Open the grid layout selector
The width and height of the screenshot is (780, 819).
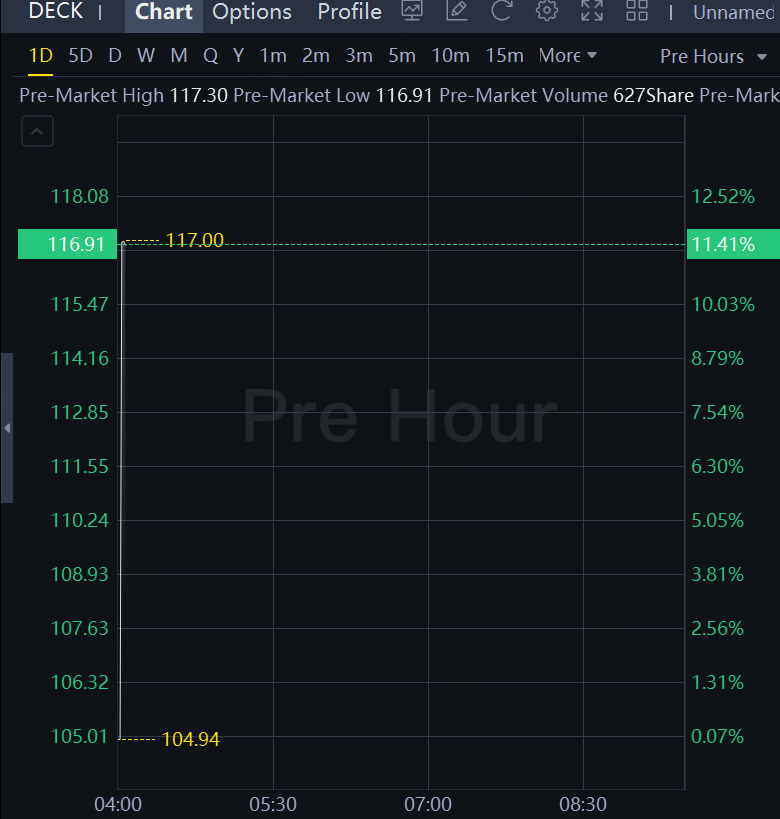coord(637,12)
